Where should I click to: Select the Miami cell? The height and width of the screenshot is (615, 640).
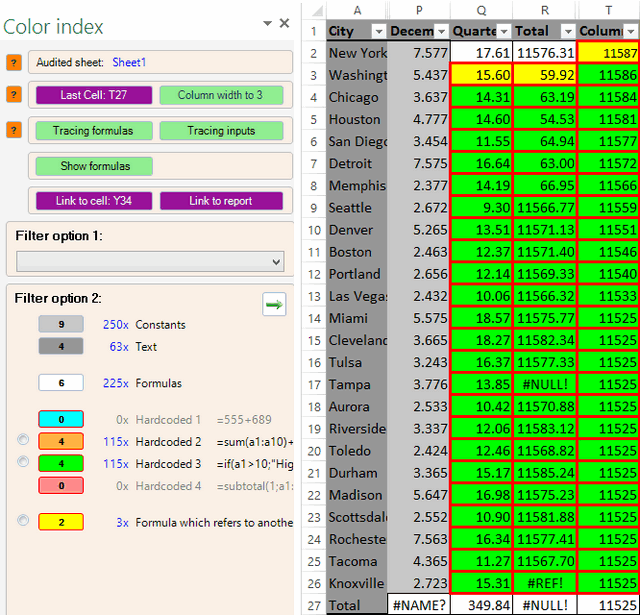click(357, 318)
